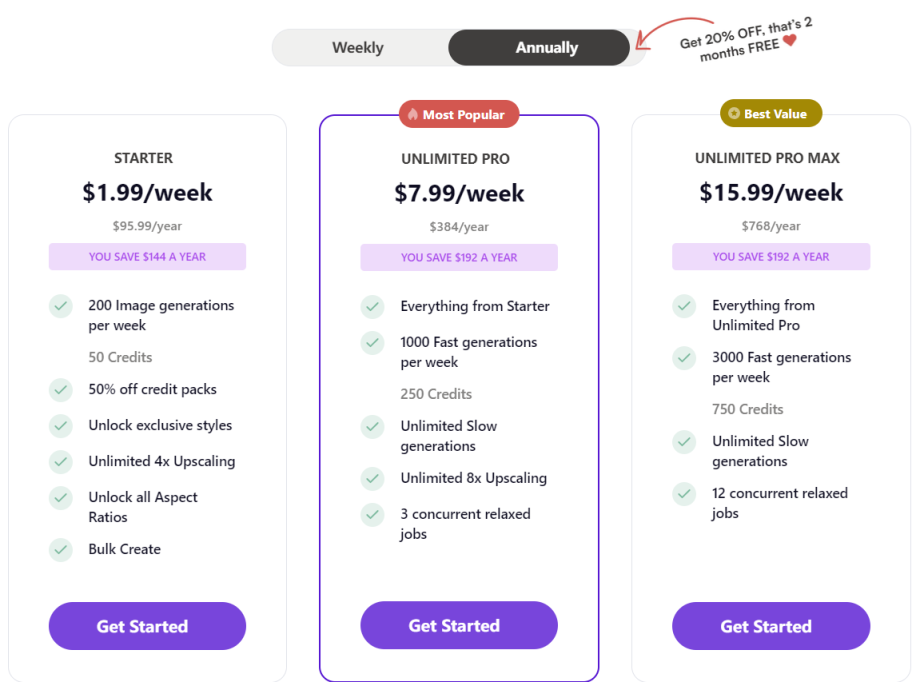This screenshot has height=682, width=920.
Task: Click the Most Popular badge
Action: pyautogui.click(x=459, y=115)
